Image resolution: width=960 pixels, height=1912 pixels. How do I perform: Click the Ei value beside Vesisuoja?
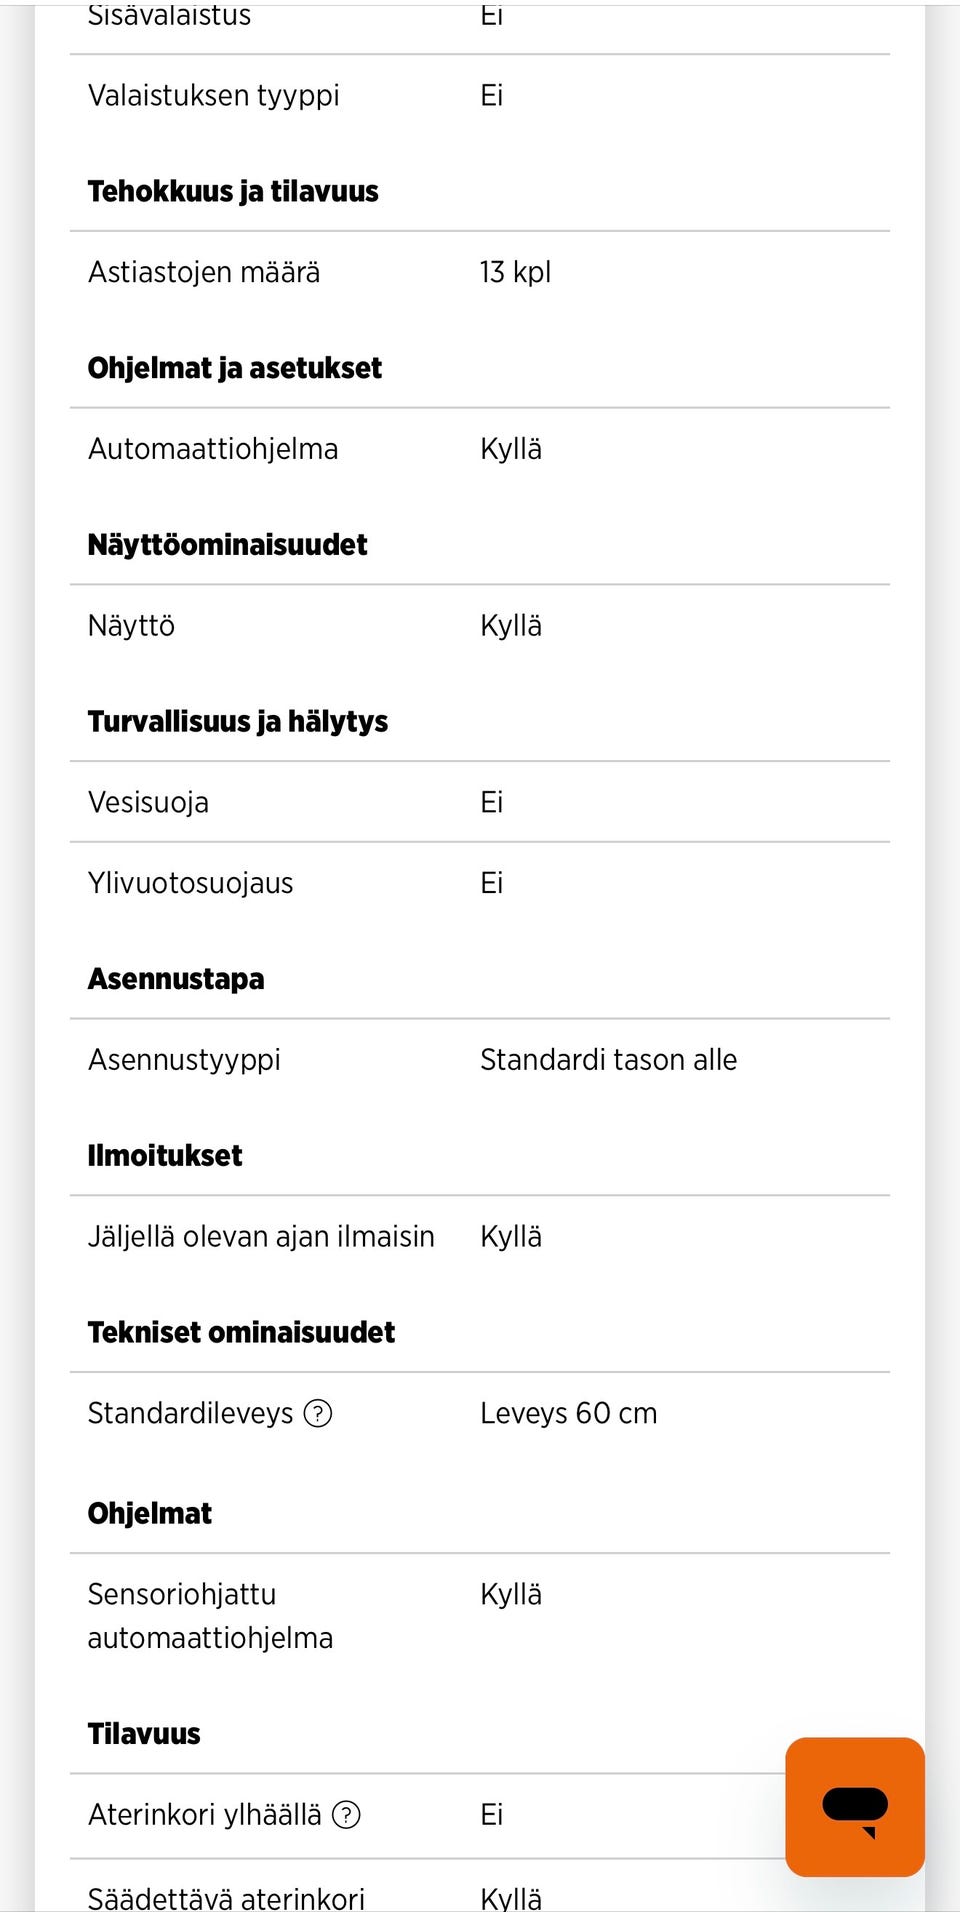click(491, 802)
